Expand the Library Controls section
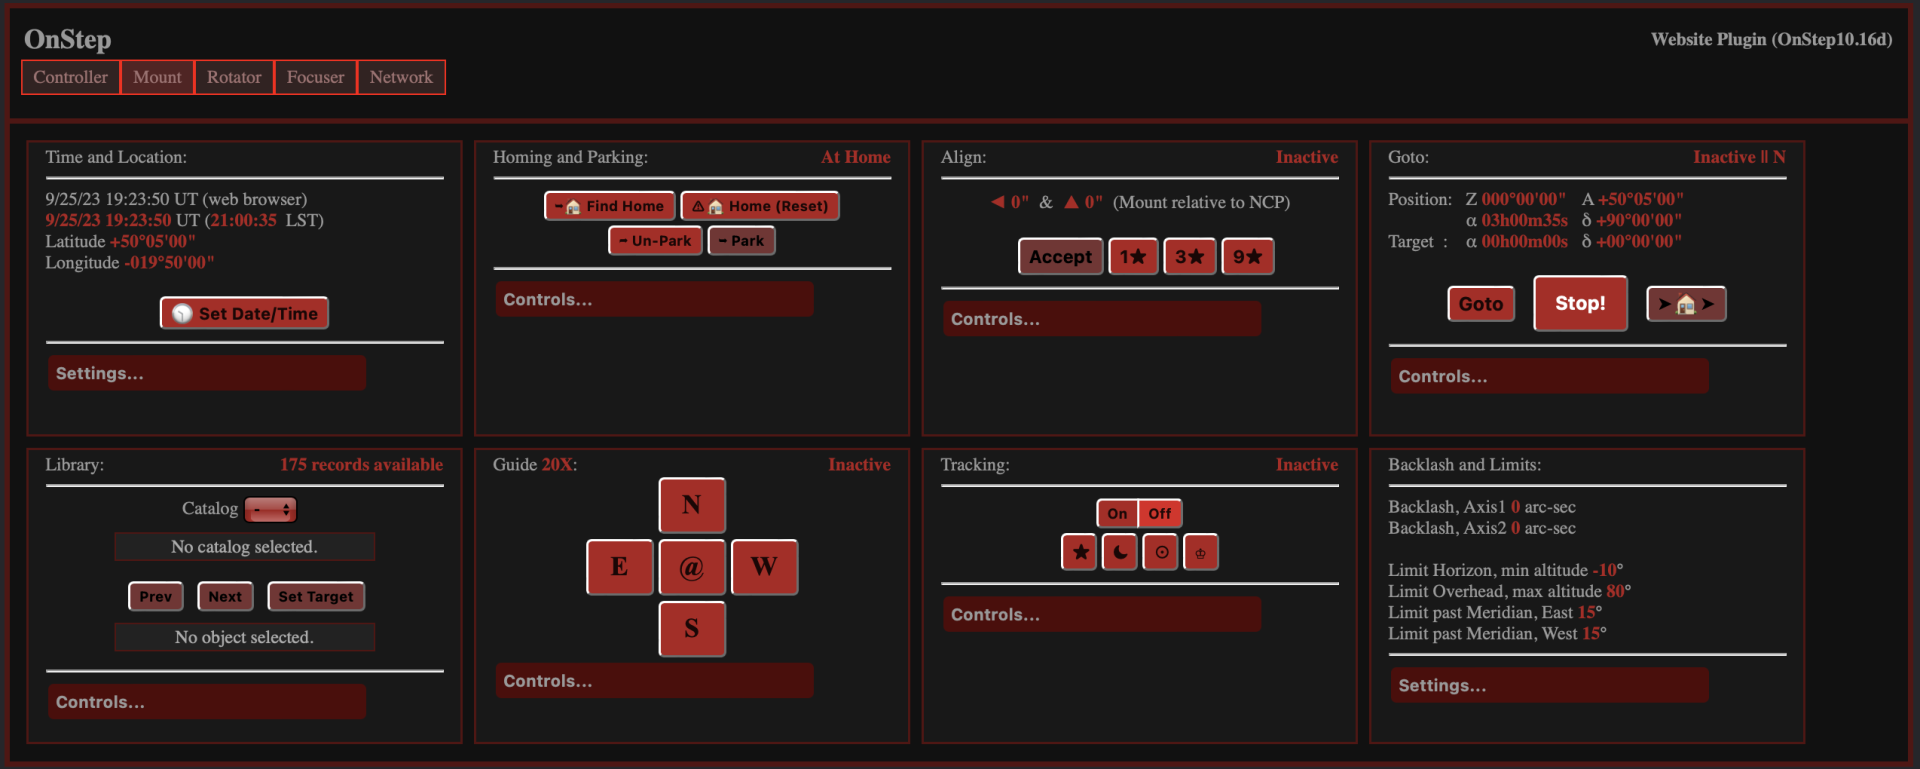This screenshot has height=769, width=1920. (207, 702)
